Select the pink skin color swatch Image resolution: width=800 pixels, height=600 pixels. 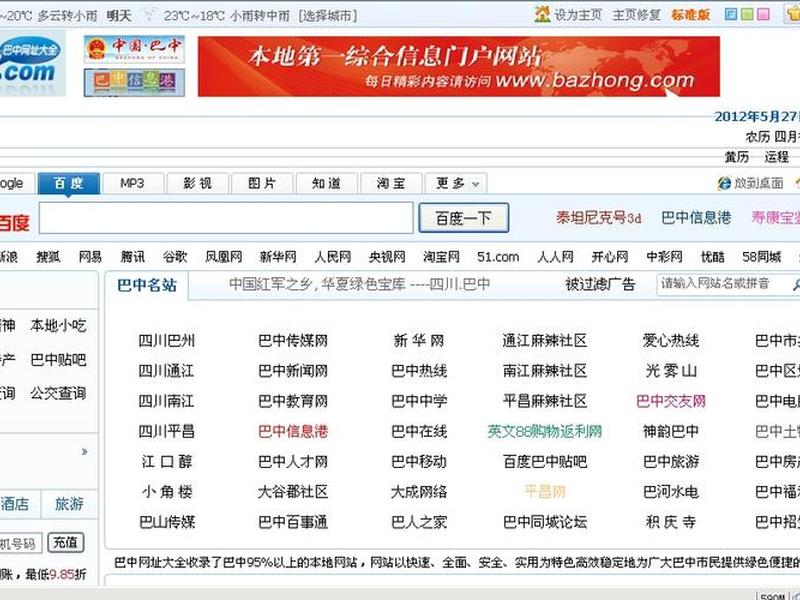click(x=763, y=14)
